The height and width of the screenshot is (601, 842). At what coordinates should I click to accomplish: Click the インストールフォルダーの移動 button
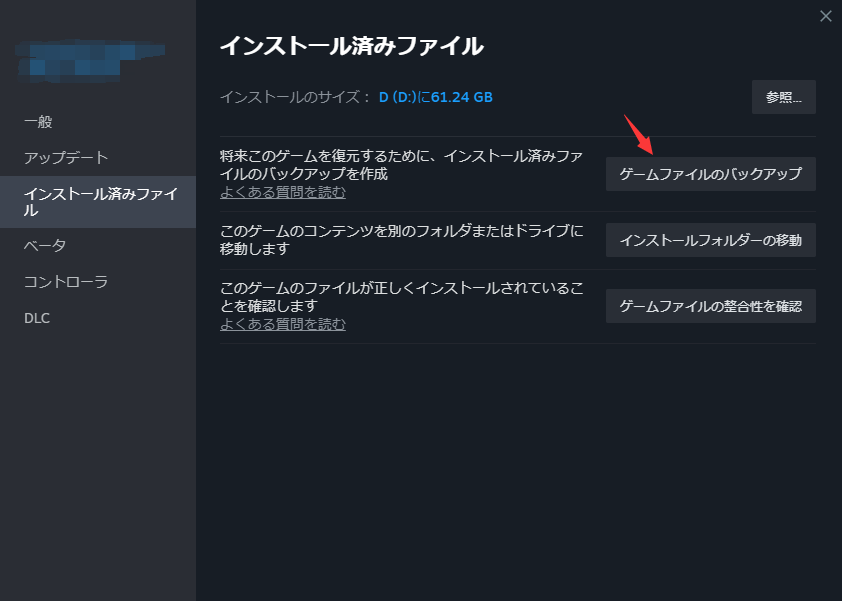710,240
